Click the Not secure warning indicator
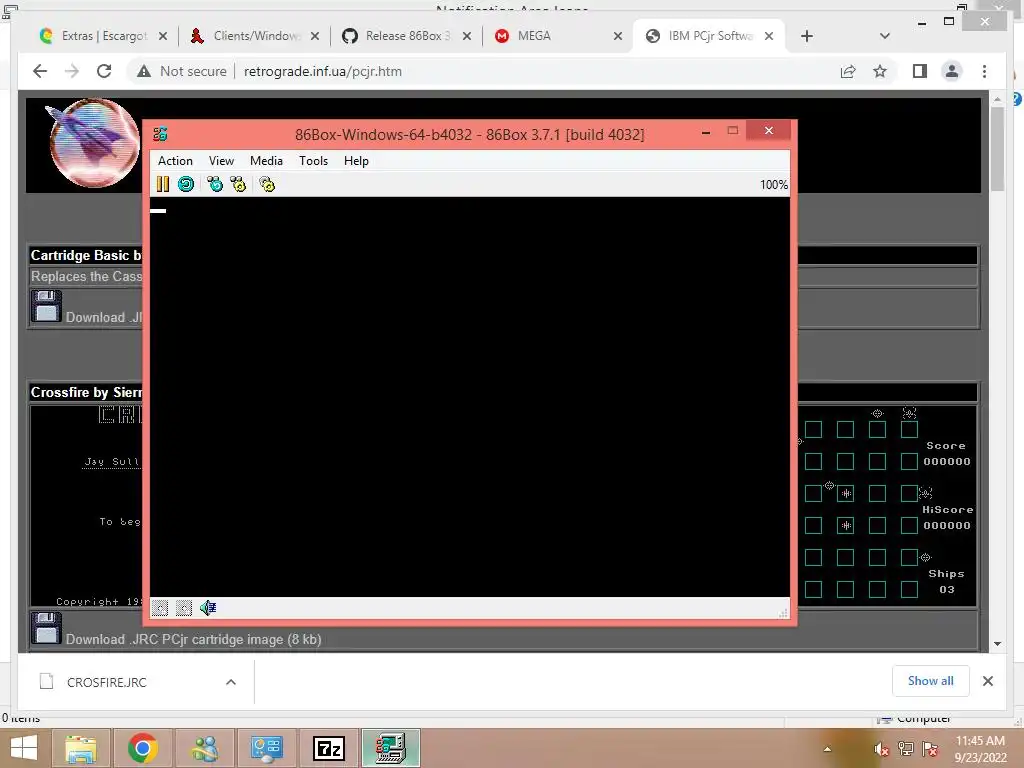 click(x=182, y=71)
